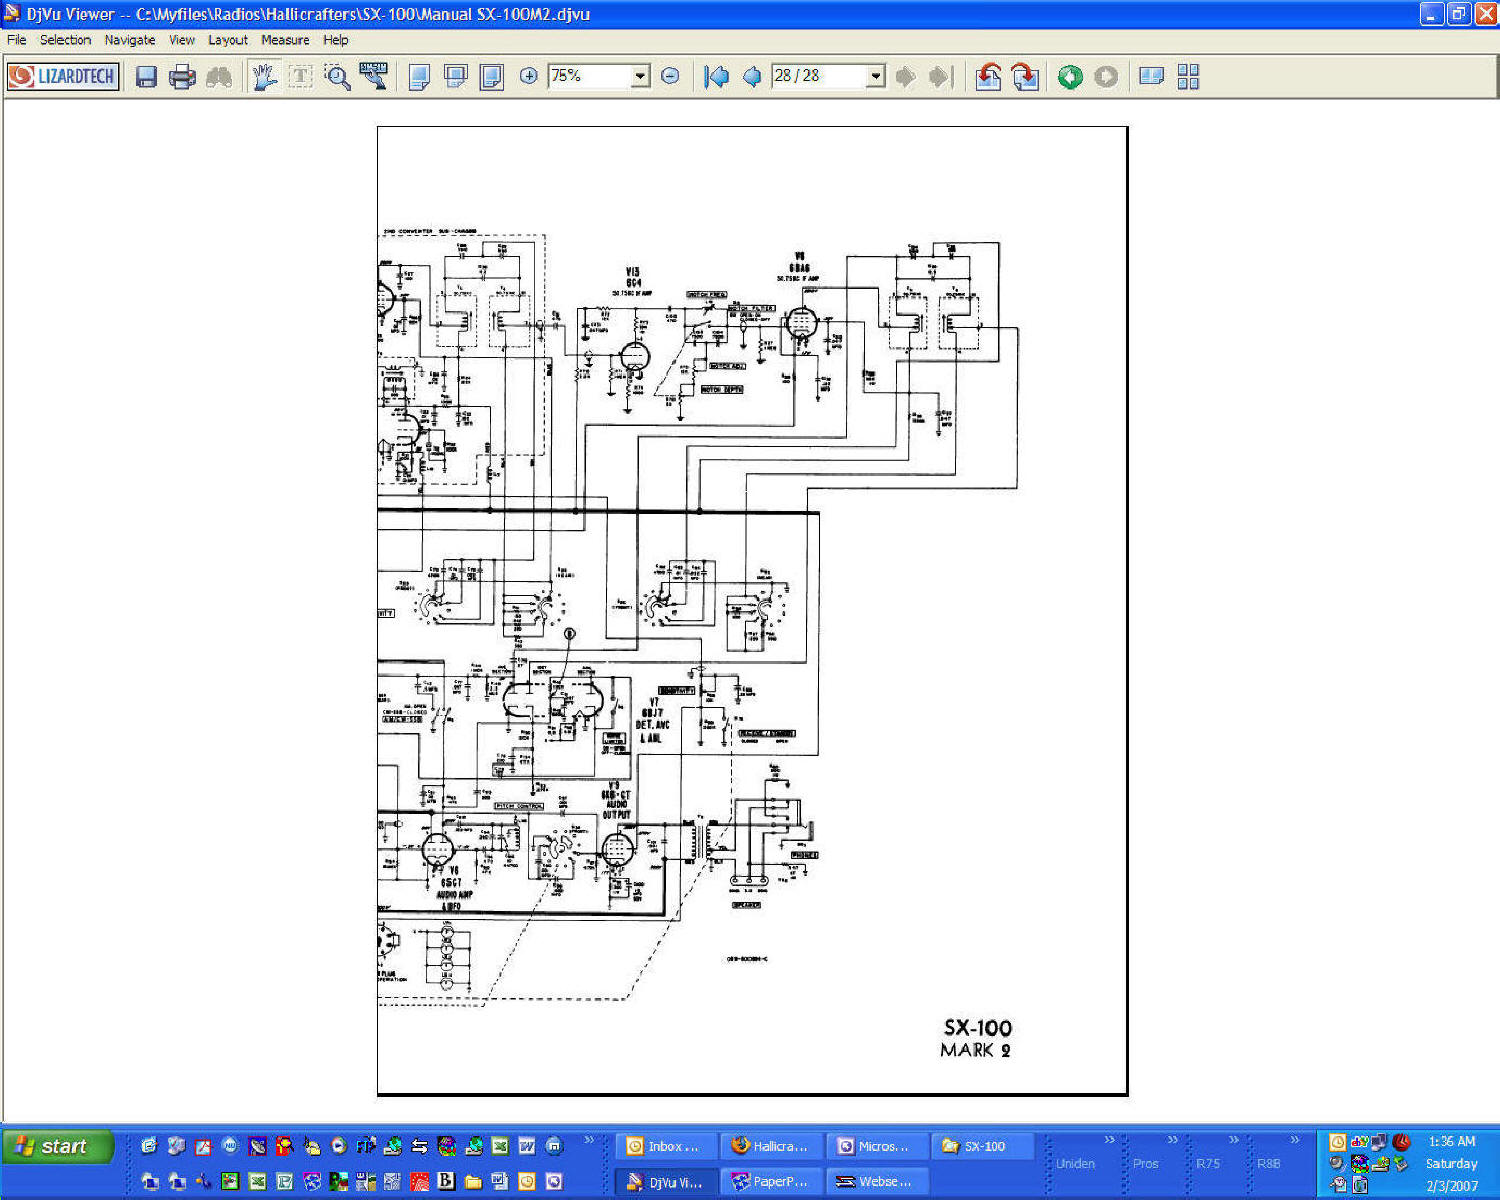Click the LizardTech logo button

63,77
